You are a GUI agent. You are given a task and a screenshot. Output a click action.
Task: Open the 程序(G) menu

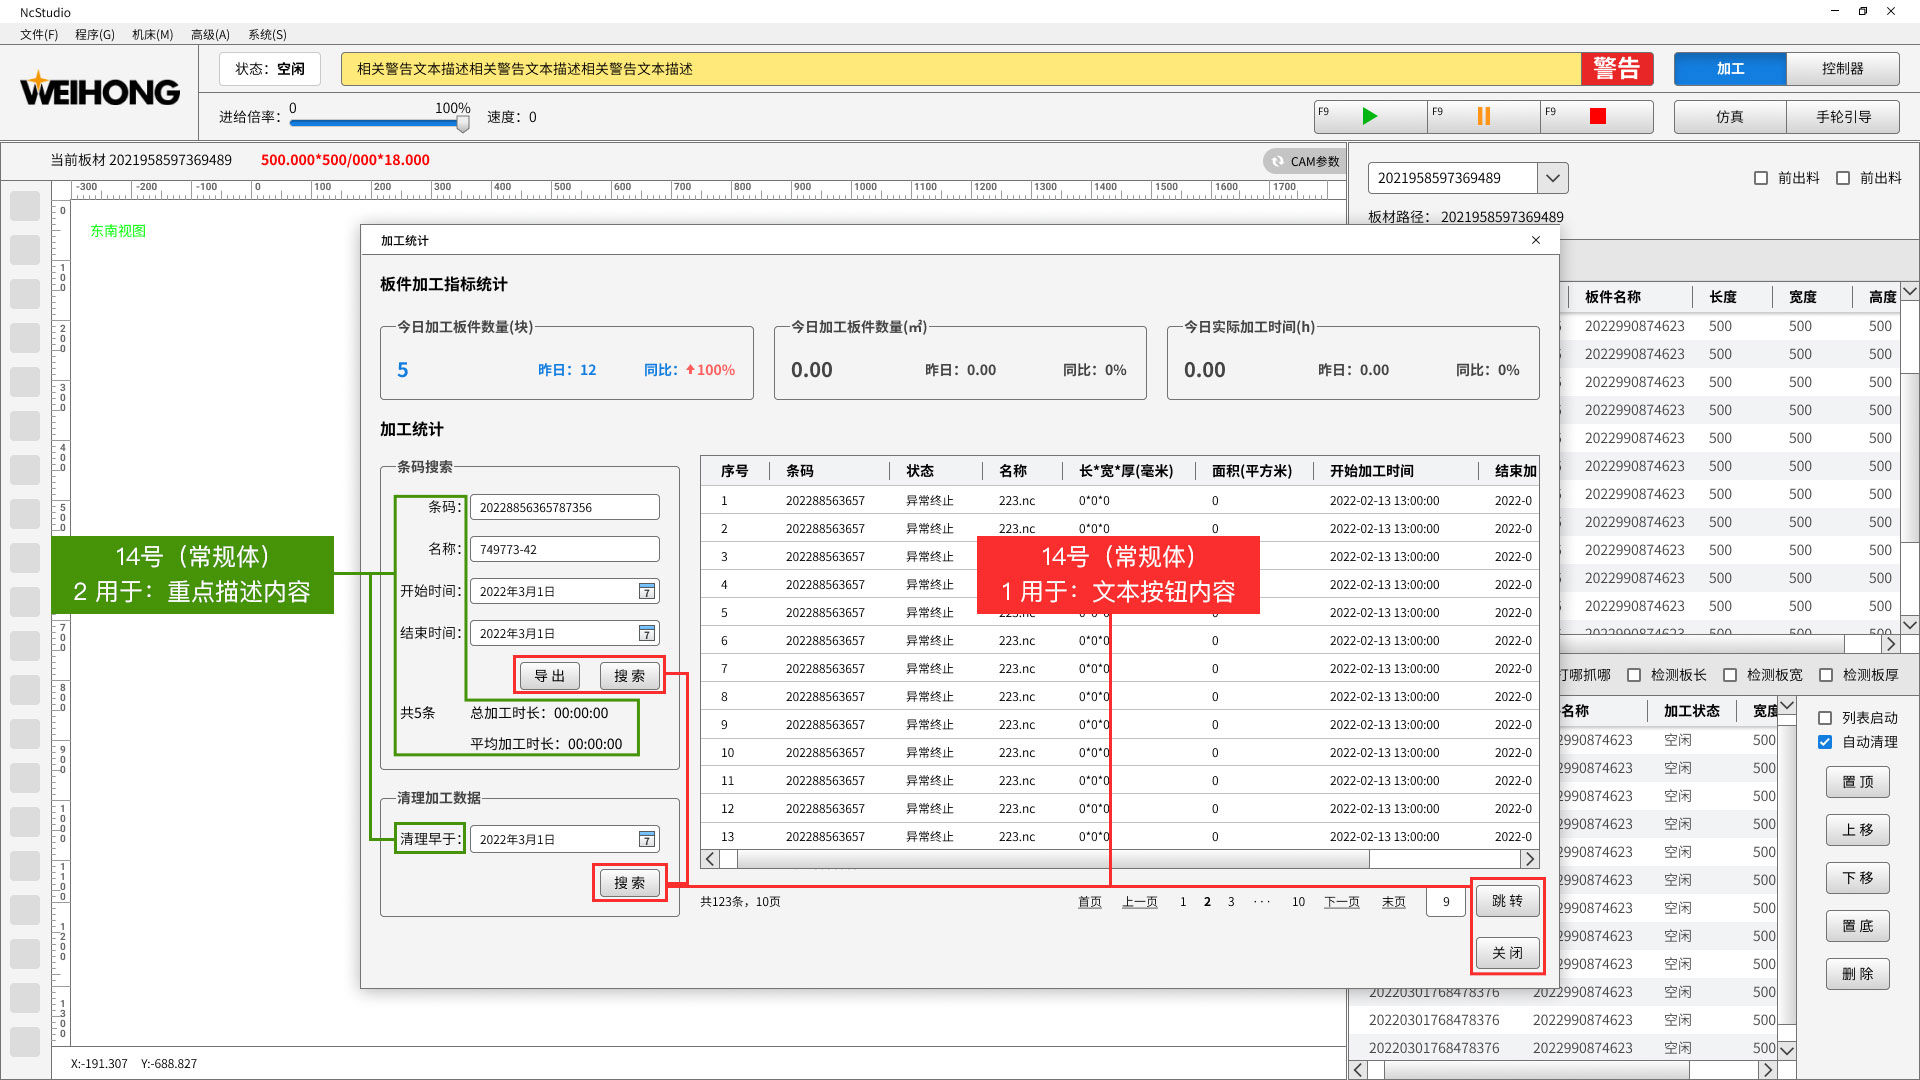[x=95, y=34]
